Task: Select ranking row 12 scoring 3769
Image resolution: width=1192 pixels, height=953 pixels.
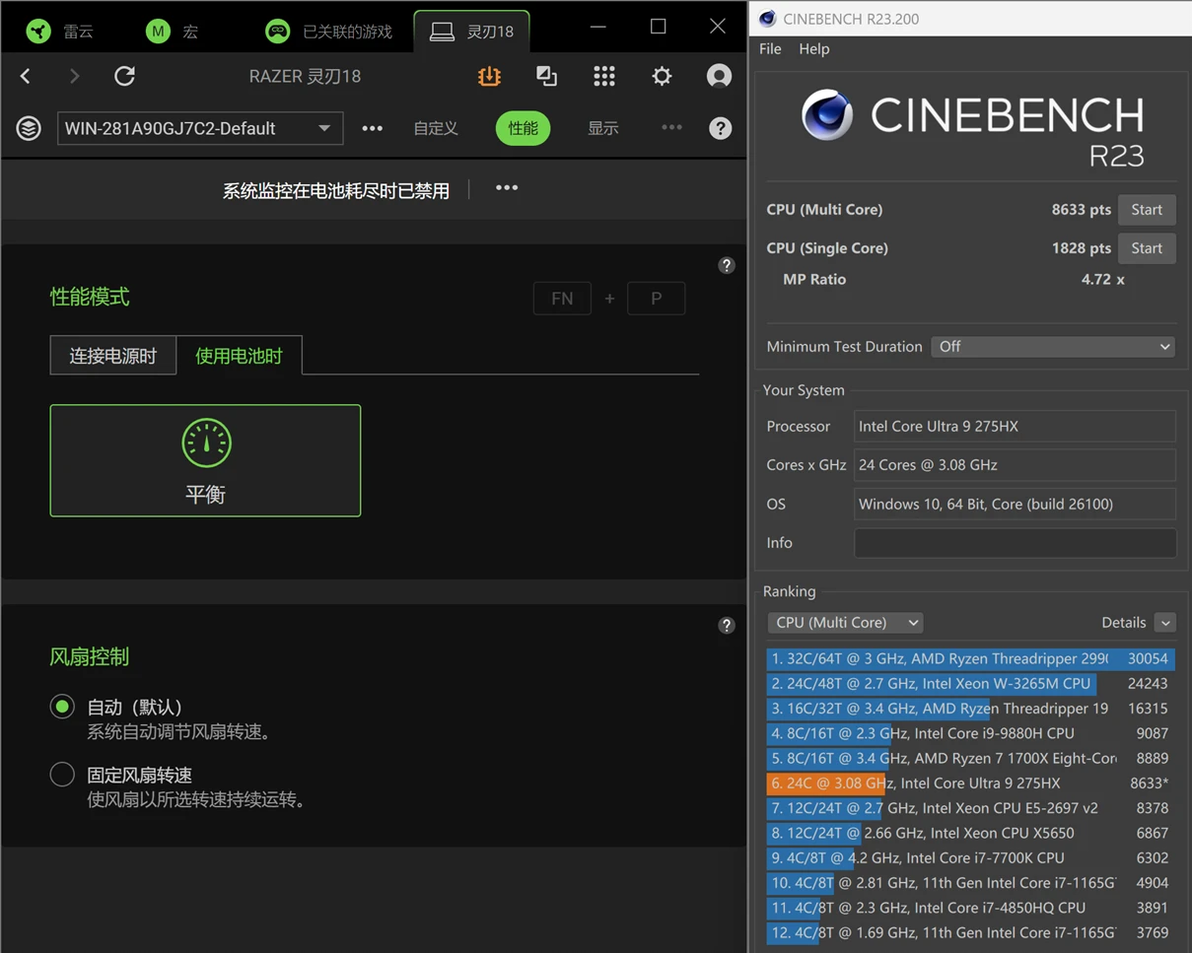Action: (971, 933)
